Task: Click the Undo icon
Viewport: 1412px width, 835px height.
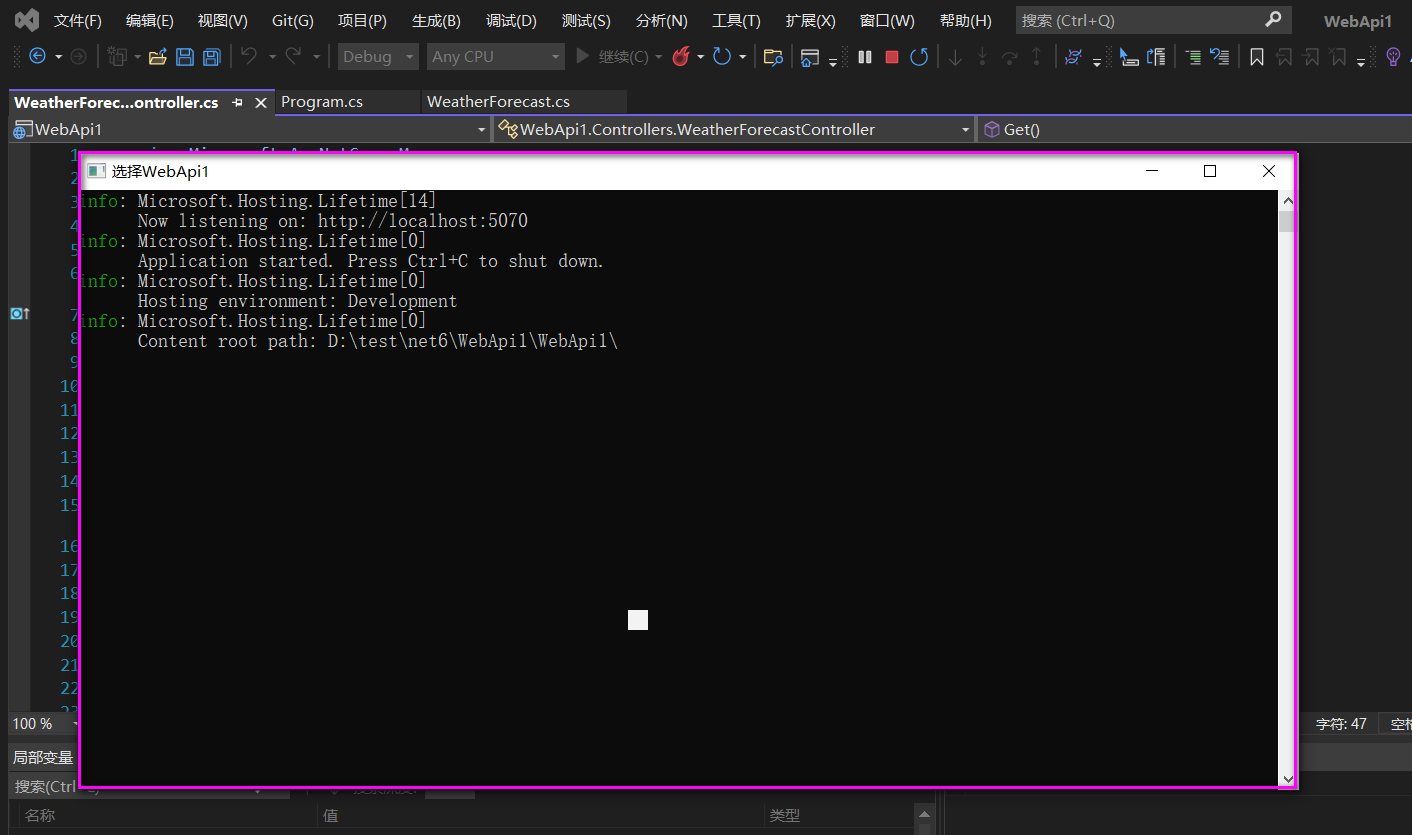Action: (x=247, y=57)
